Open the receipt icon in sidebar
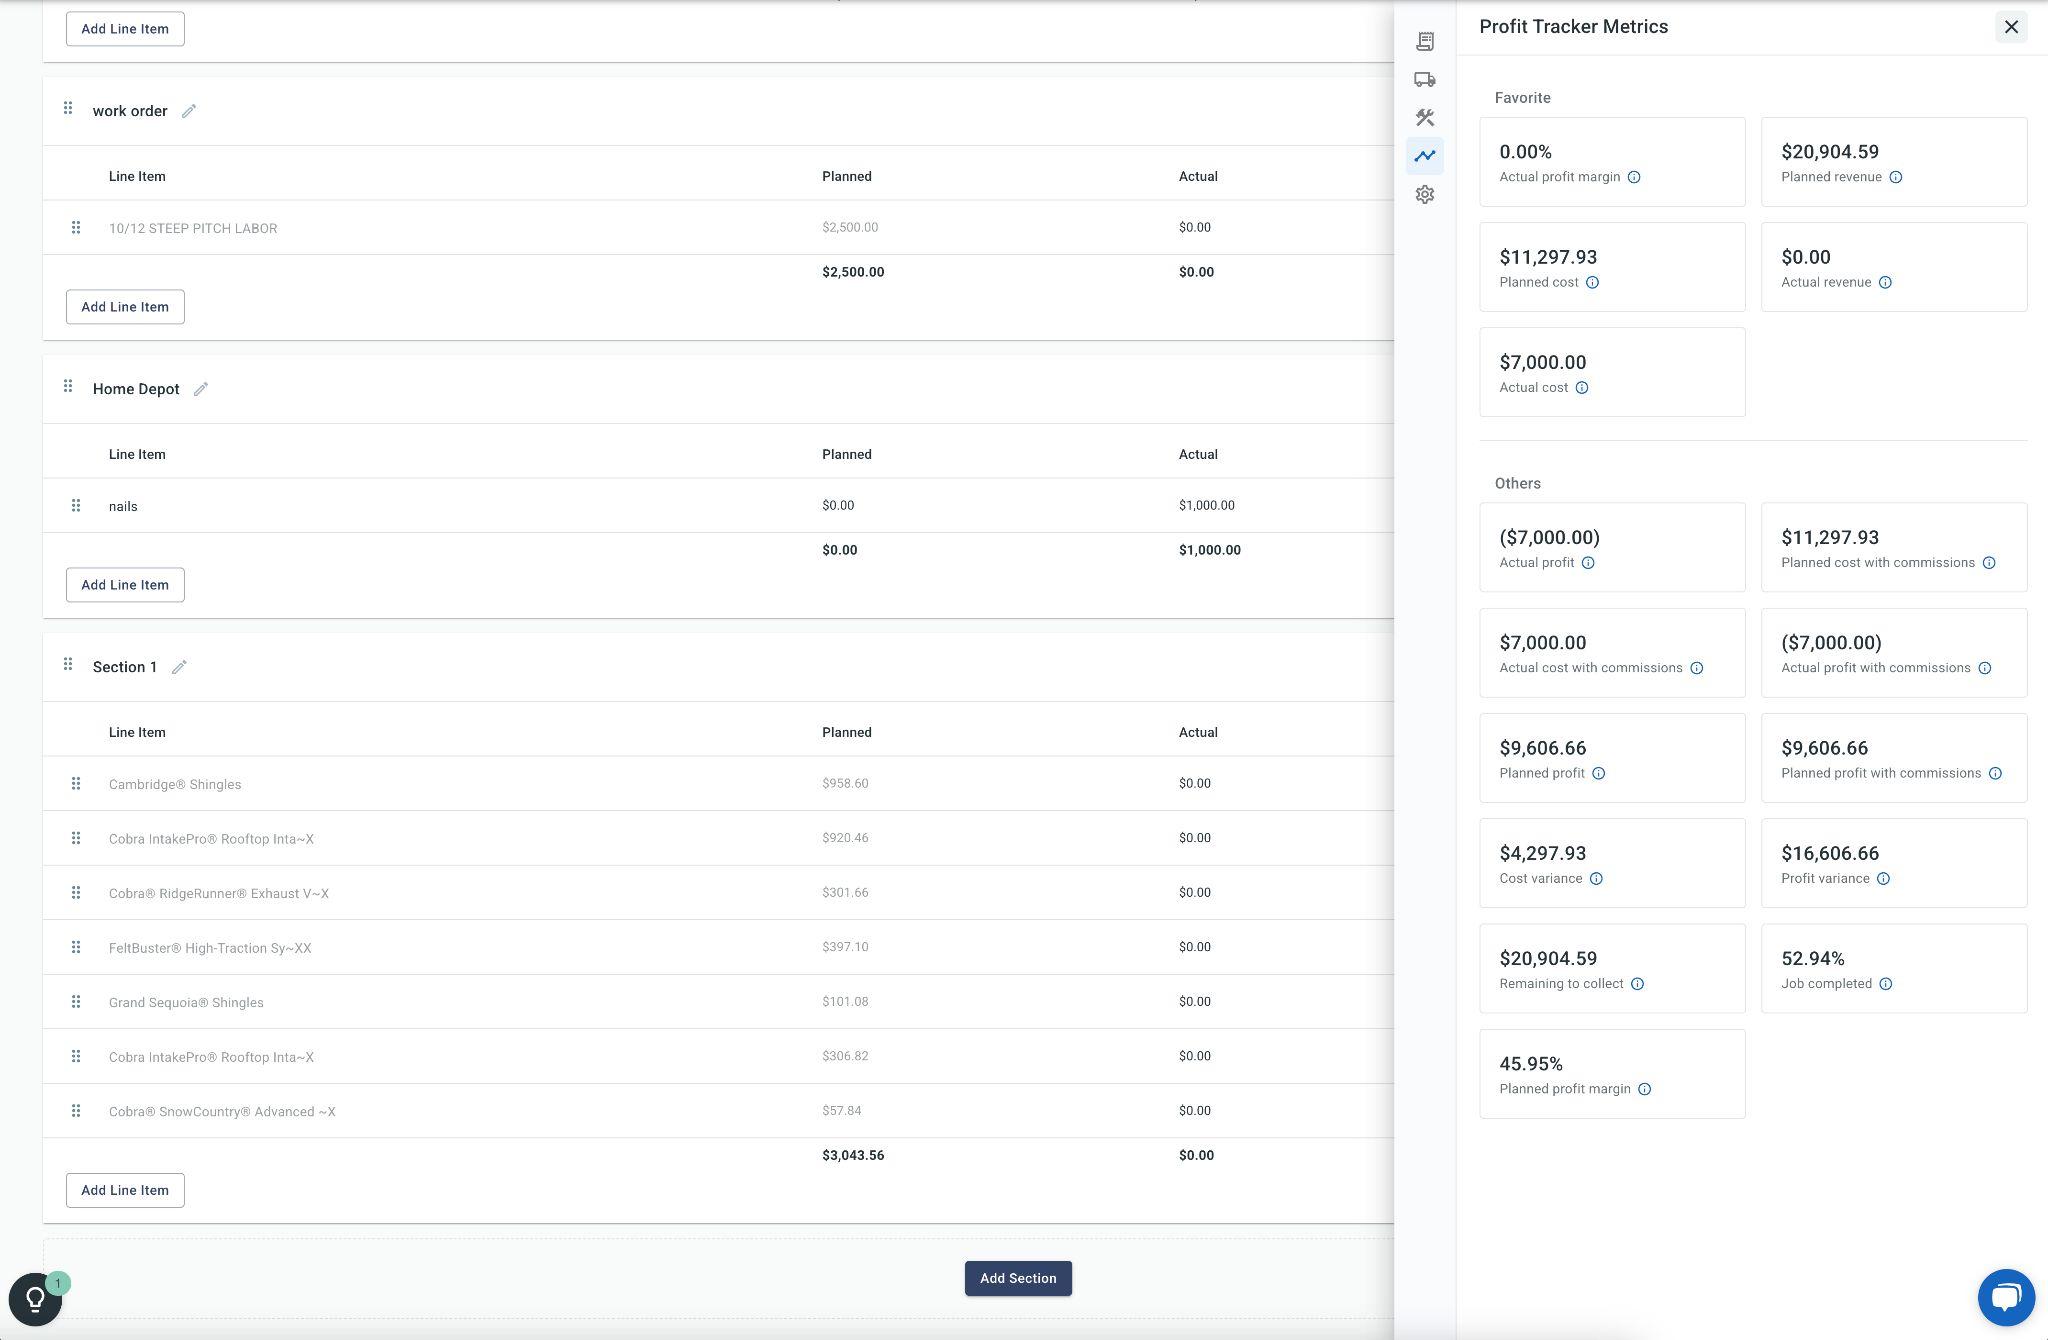Image resolution: width=2048 pixels, height=1340 pixels. (1425, 41)
